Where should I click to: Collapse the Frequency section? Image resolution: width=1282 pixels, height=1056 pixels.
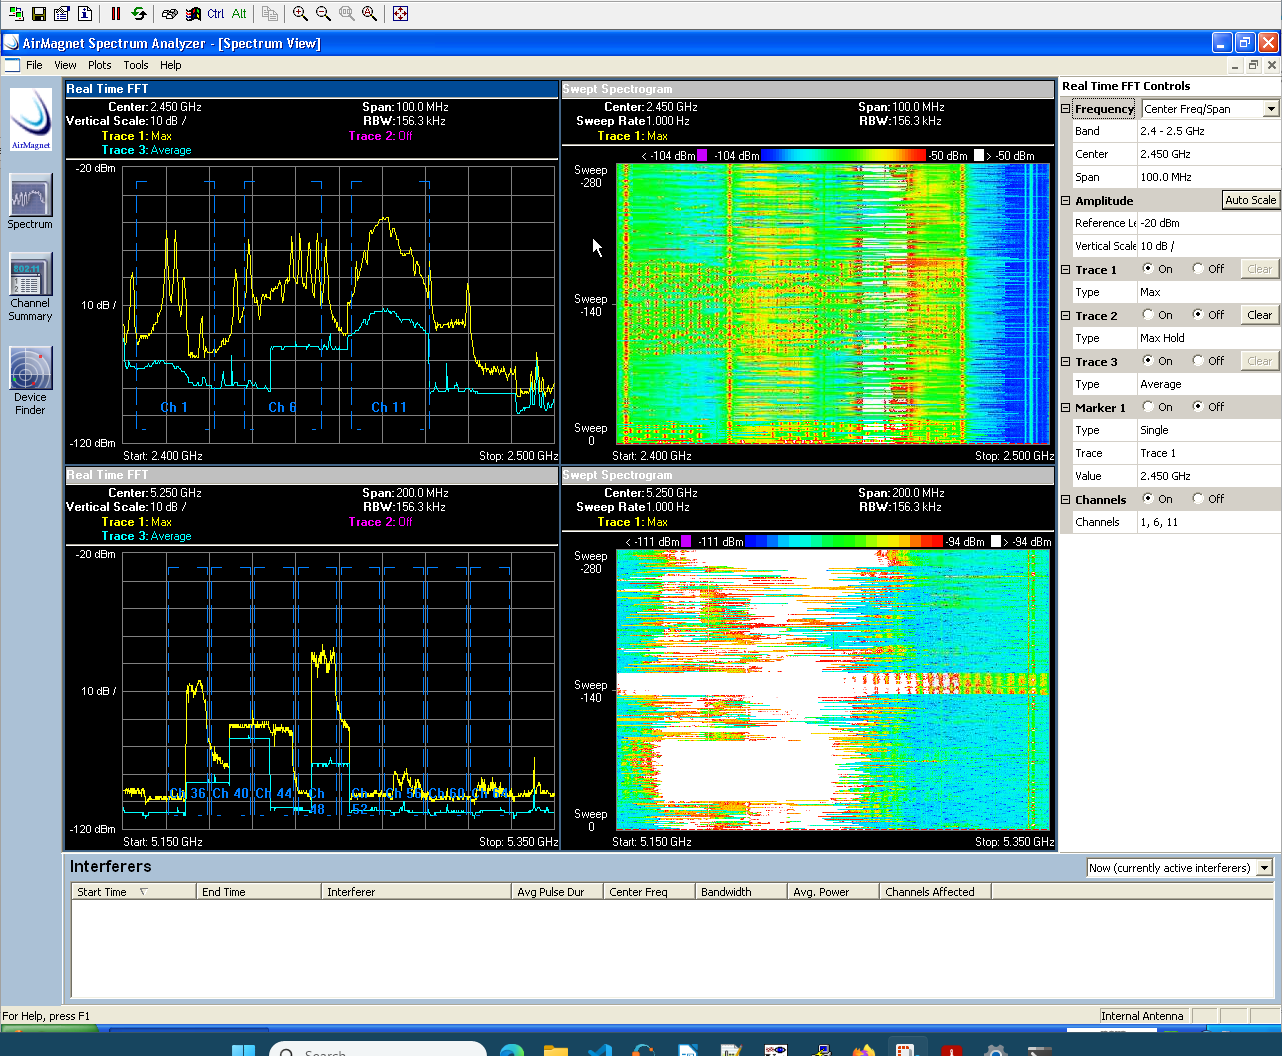(1066, 109)
